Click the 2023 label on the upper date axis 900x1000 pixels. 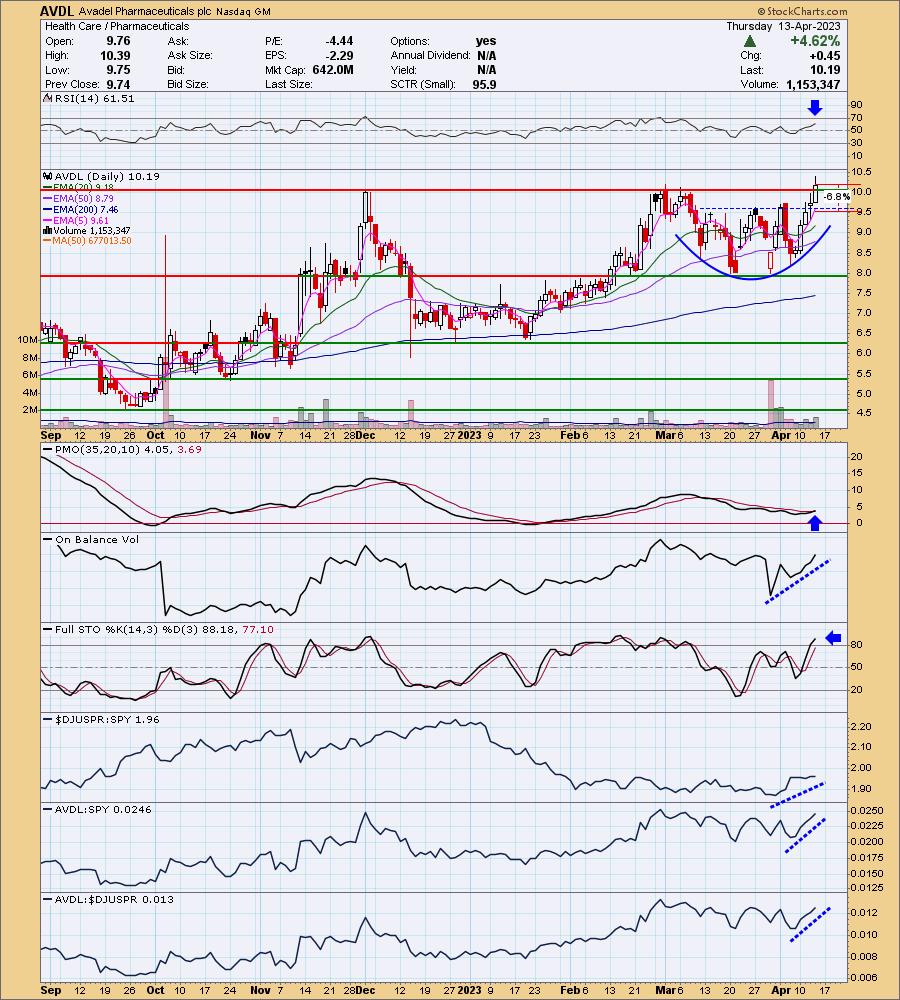[470, 435]
